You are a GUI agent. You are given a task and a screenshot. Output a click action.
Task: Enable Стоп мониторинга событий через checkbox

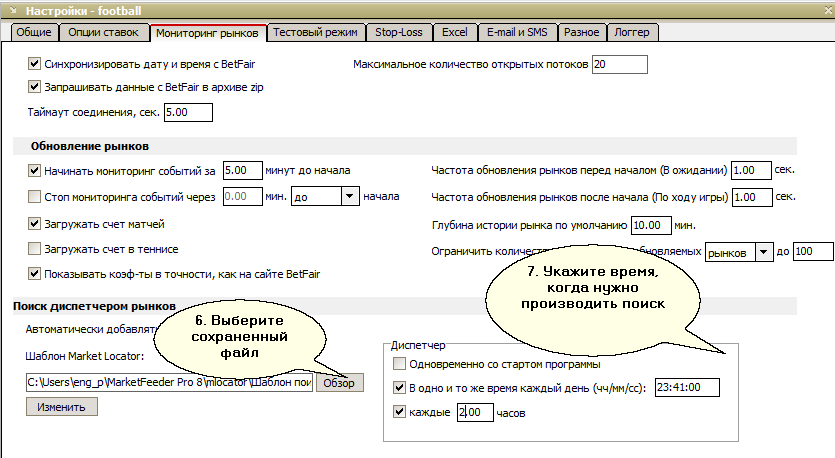pos(34,197)
